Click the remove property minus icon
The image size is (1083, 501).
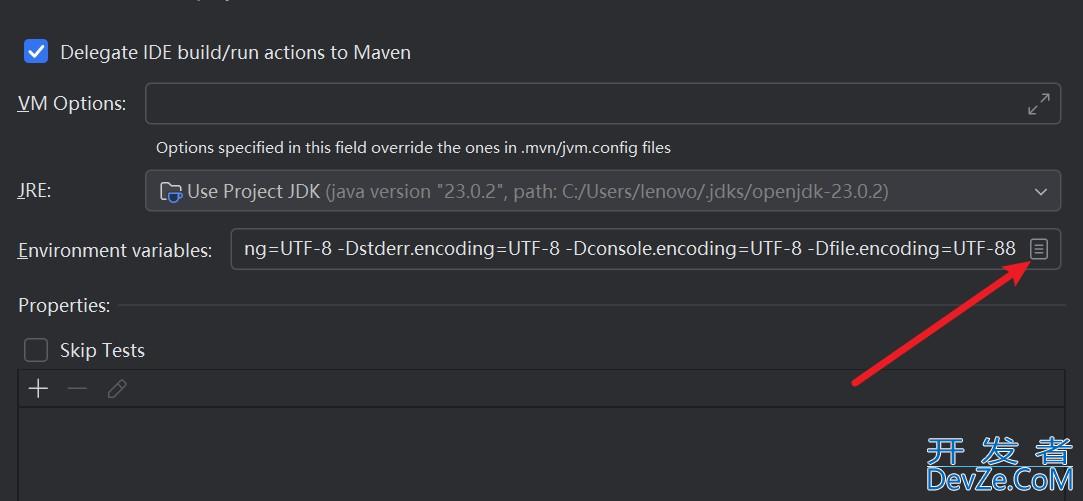(77, 389)
